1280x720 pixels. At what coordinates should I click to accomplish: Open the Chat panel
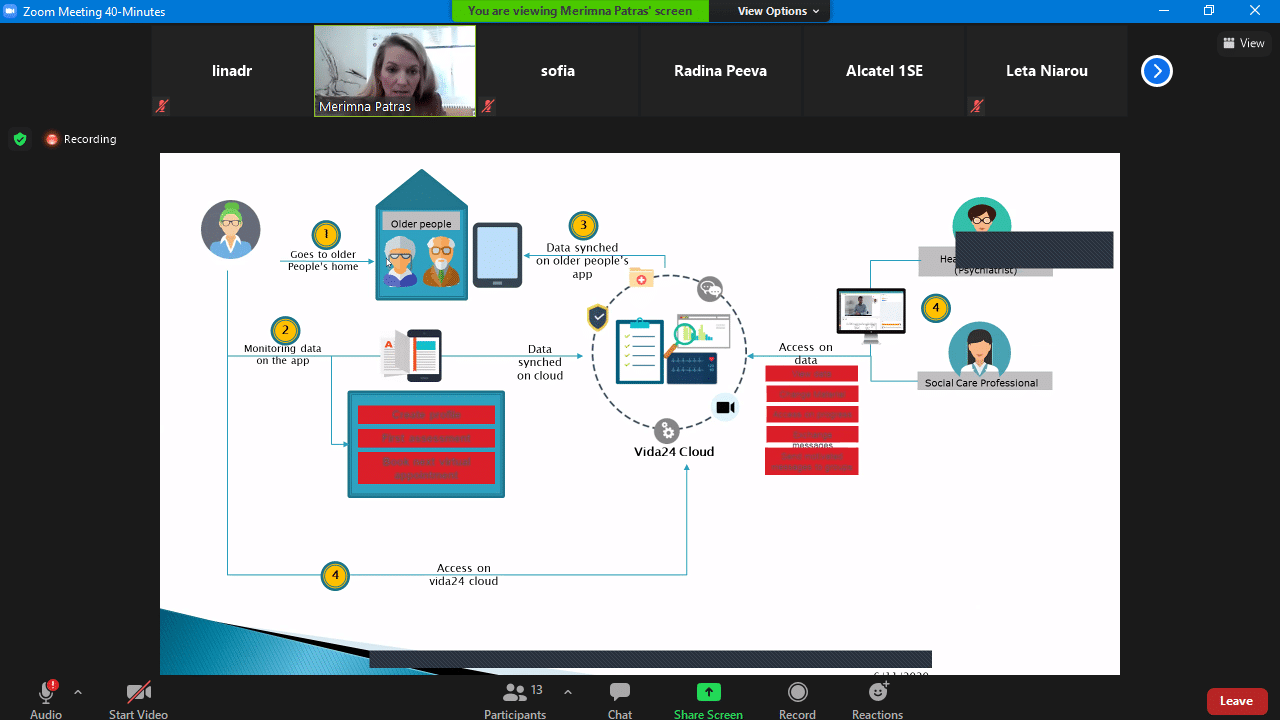click(620, 699)
